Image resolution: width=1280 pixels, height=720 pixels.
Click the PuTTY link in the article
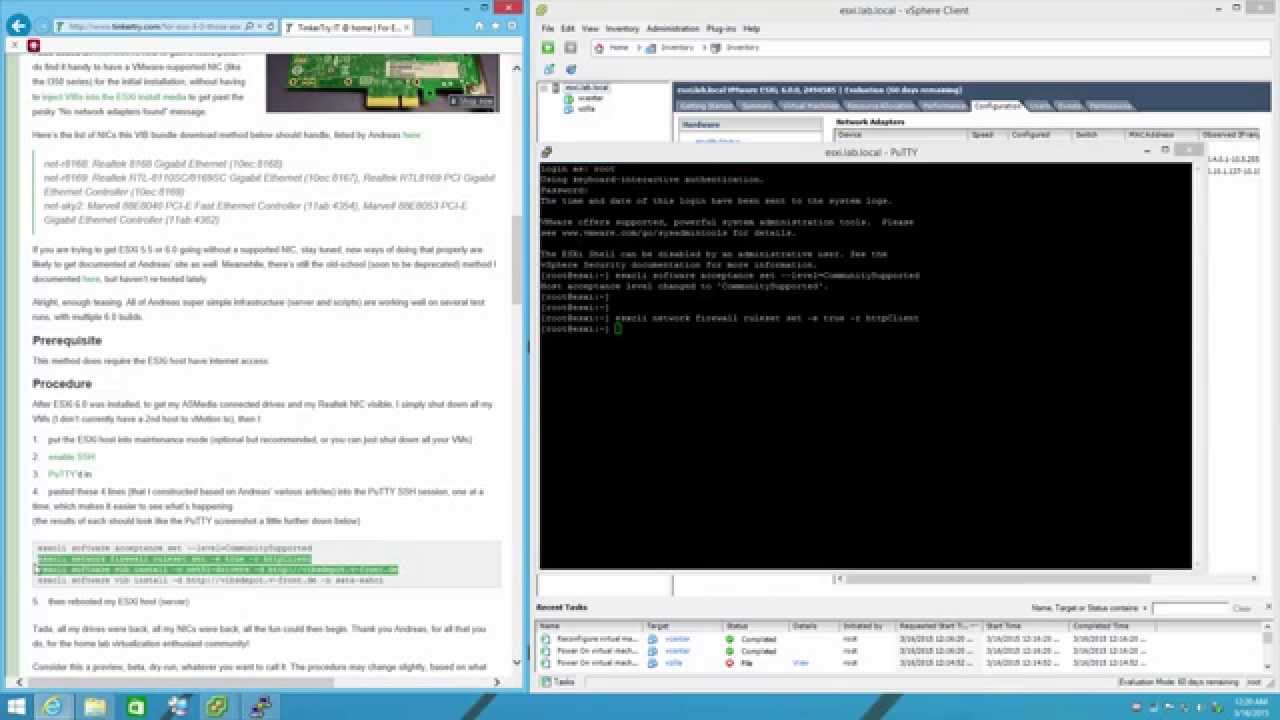(62, 474)
